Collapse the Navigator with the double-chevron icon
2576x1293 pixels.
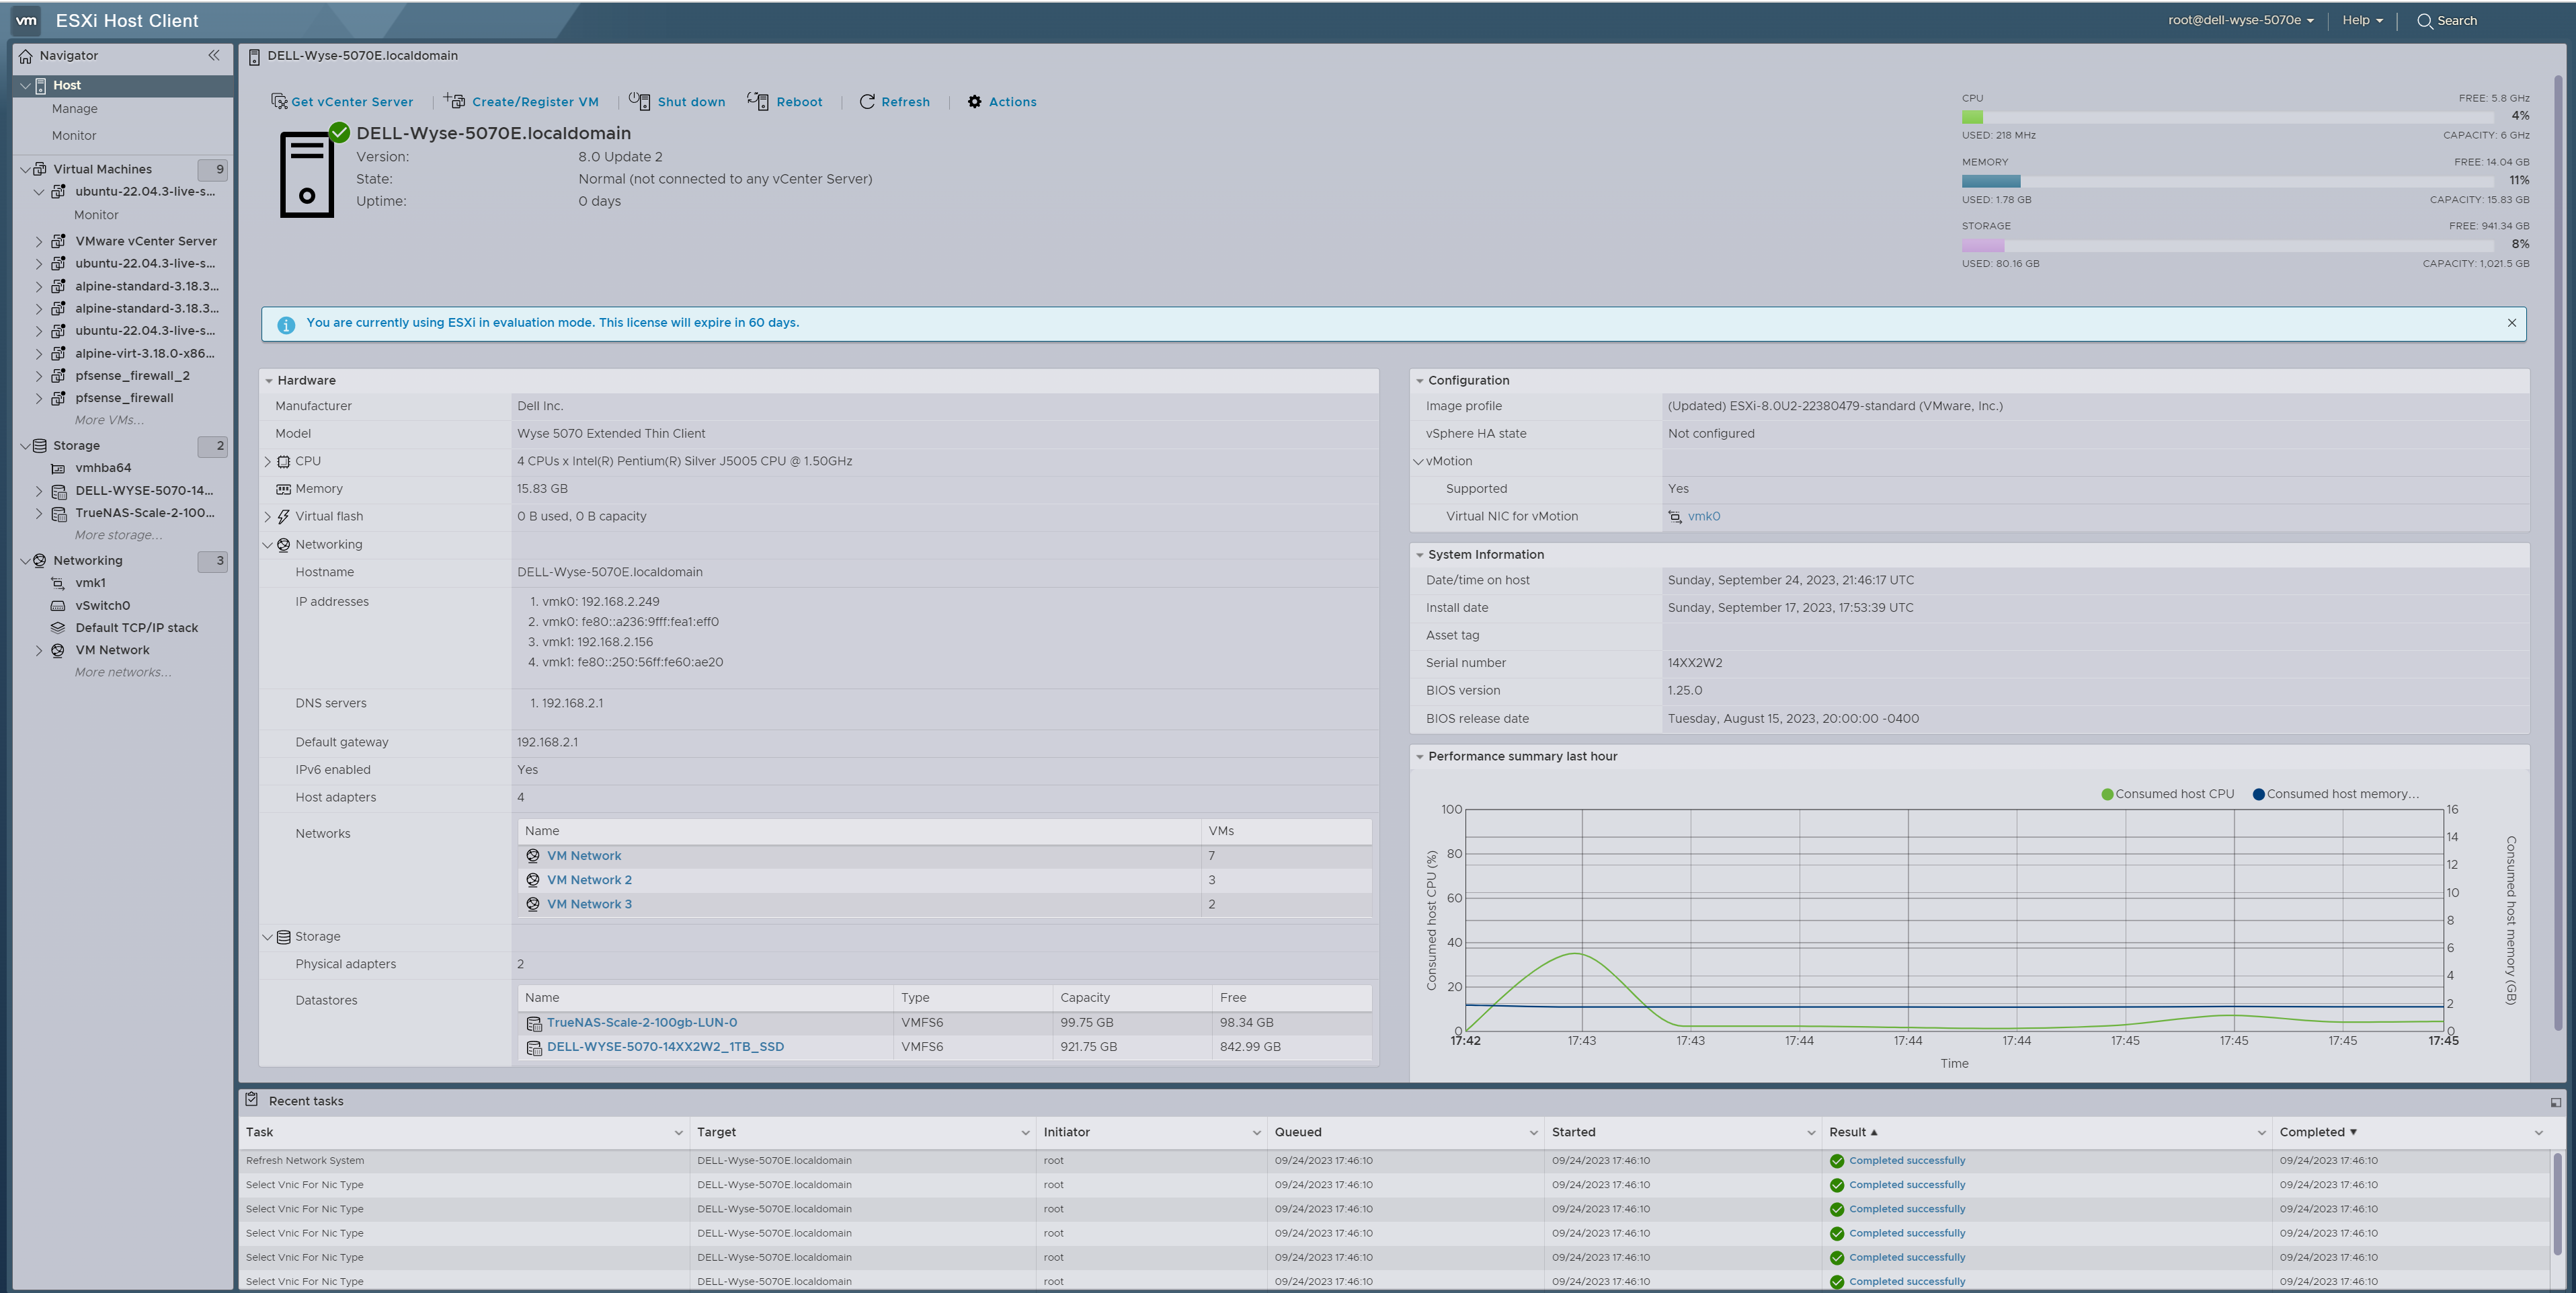point(213,55)
